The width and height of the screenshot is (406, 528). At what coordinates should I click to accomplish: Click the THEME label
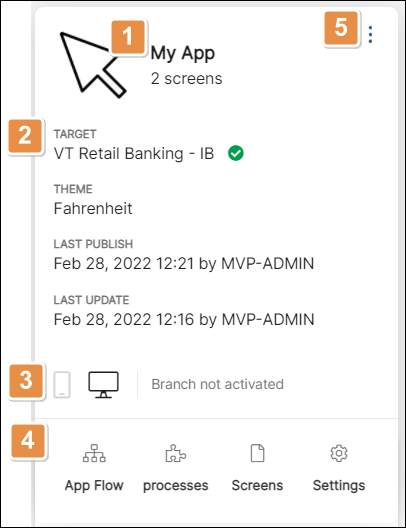click(73, 189)
